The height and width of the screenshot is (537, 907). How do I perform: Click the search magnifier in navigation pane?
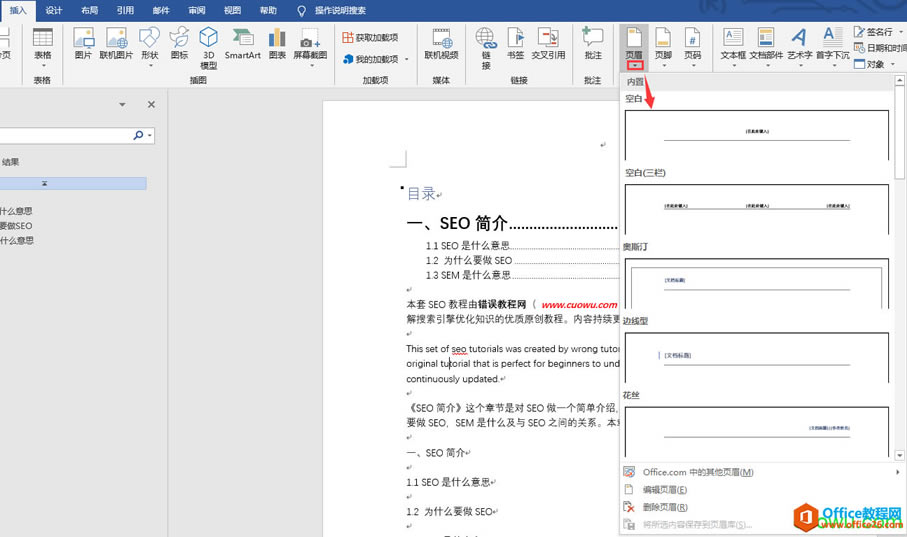coord(138,135)
